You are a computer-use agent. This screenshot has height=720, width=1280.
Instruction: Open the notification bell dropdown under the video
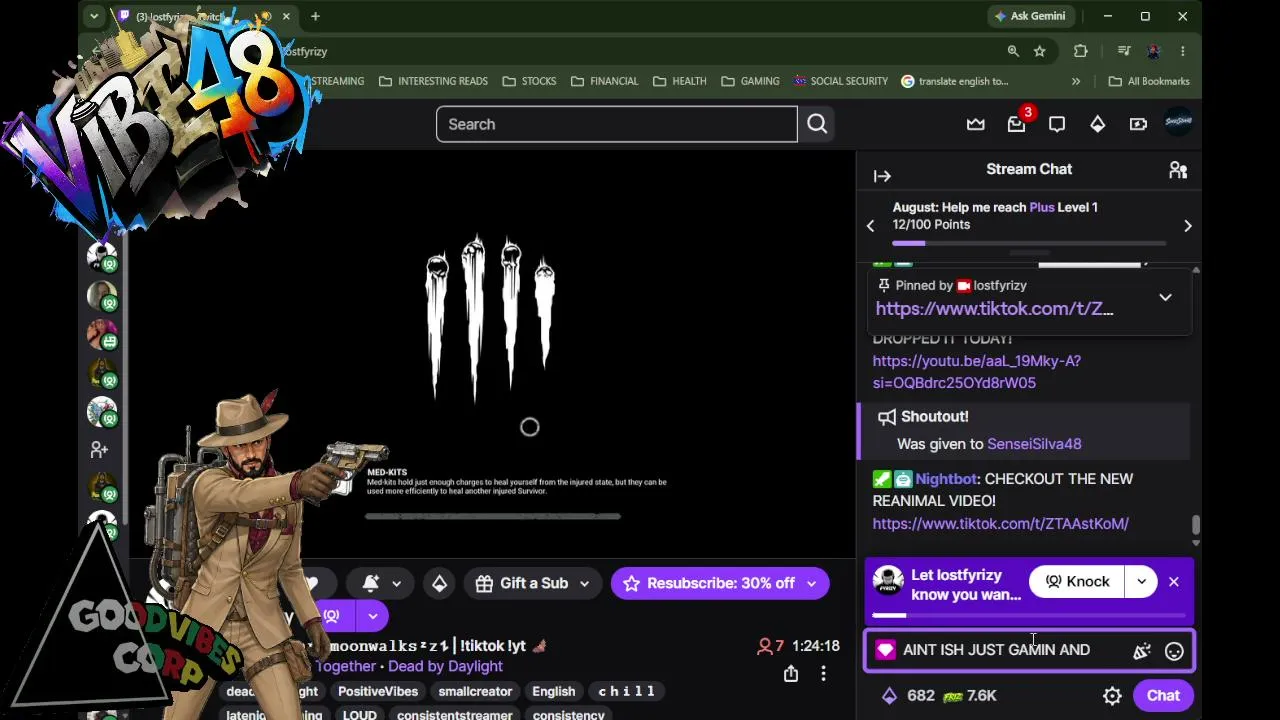[382, 583]
